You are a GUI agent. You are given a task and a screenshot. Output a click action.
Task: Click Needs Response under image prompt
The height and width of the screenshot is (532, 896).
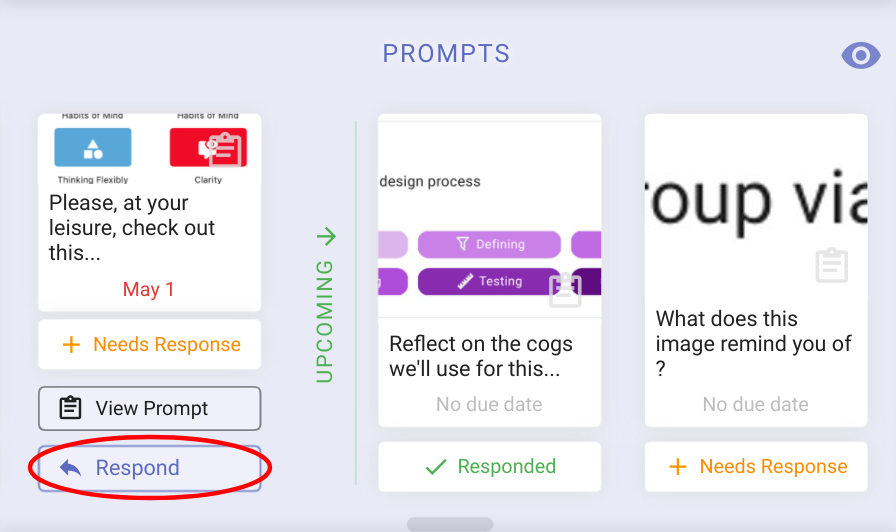tap(756, 466)
